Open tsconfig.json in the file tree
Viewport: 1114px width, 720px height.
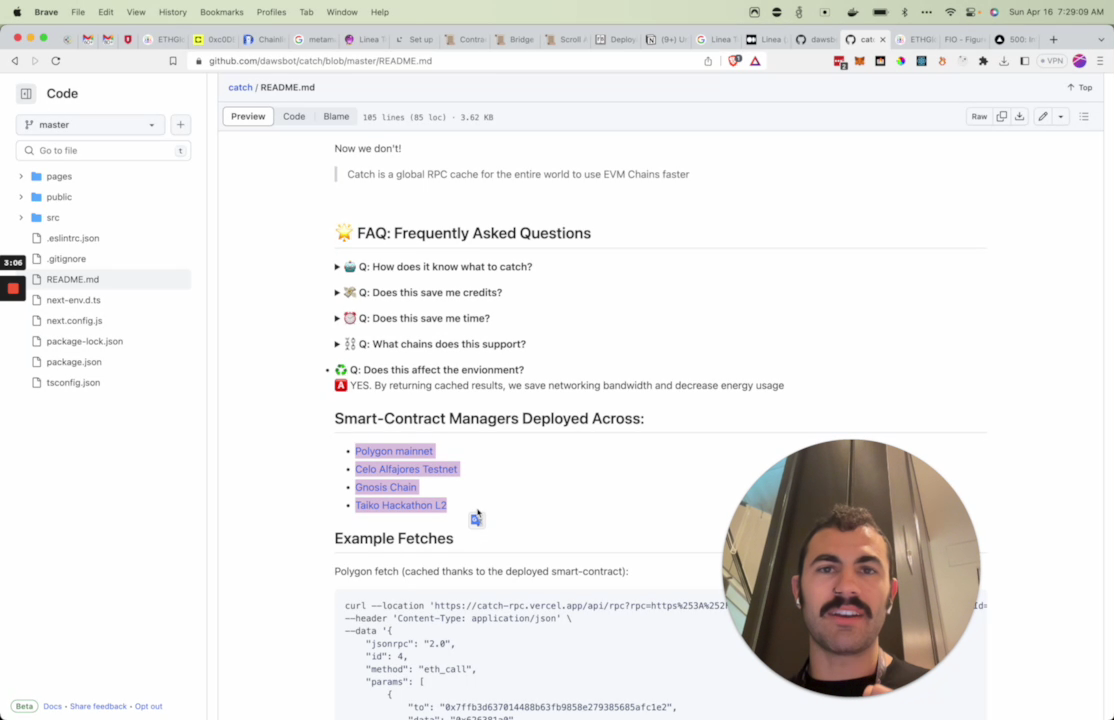coord(73,383)
